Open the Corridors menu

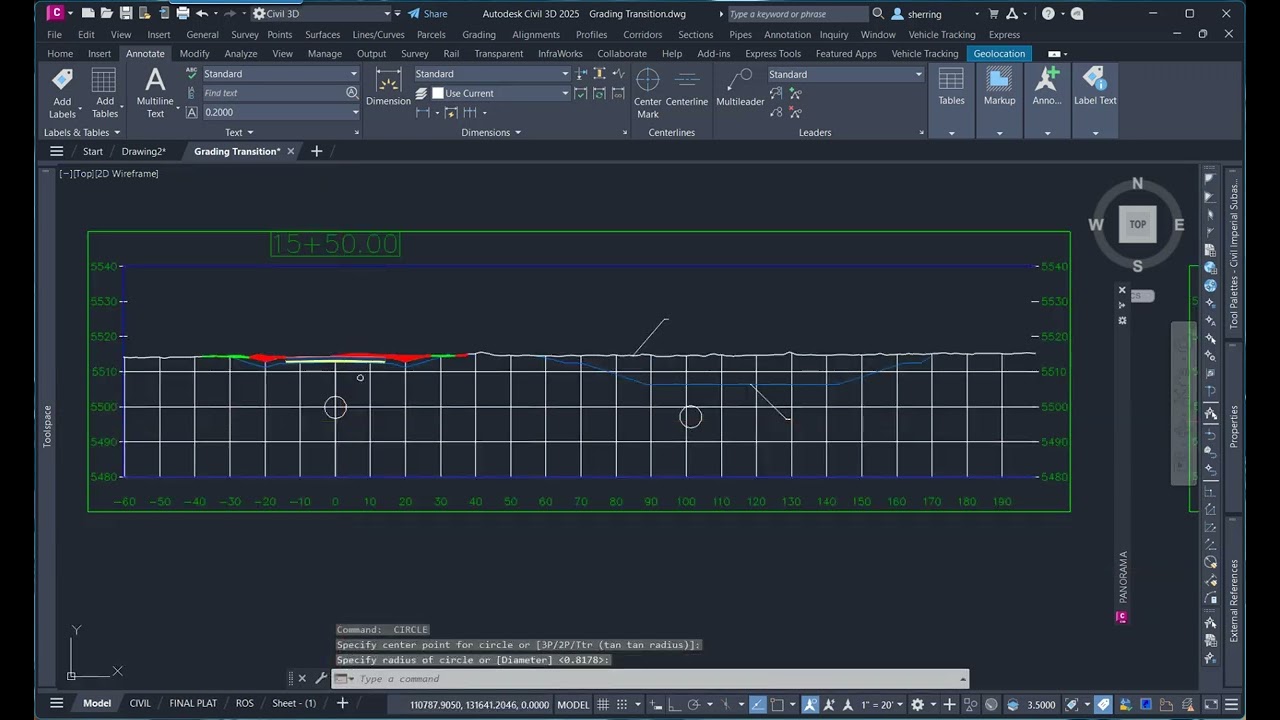click(x=642, y=34)
